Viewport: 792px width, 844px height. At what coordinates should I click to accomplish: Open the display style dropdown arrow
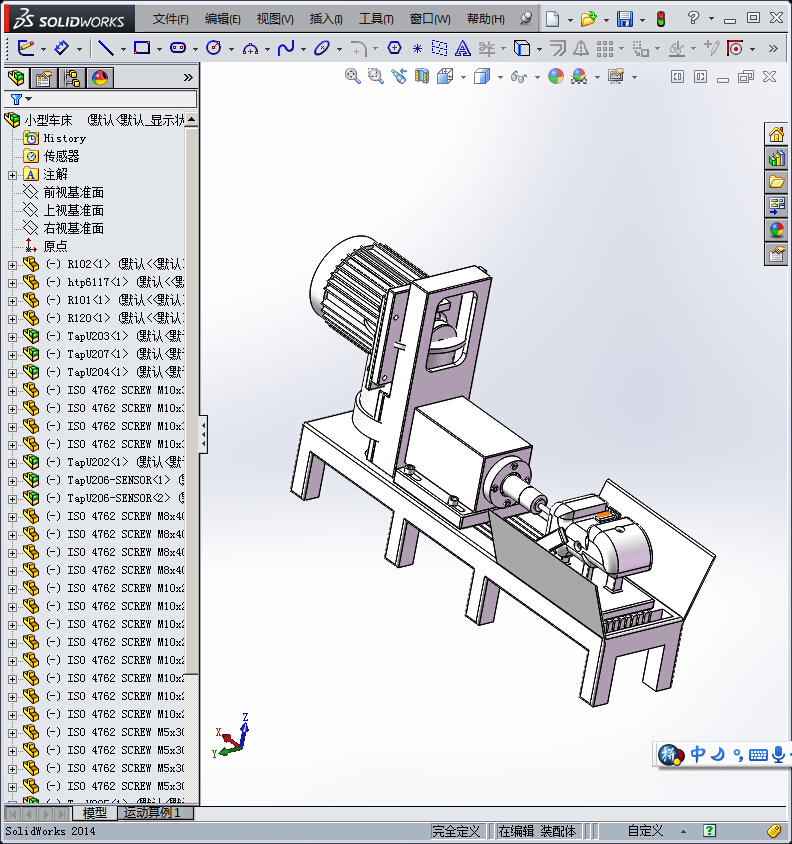500,78
